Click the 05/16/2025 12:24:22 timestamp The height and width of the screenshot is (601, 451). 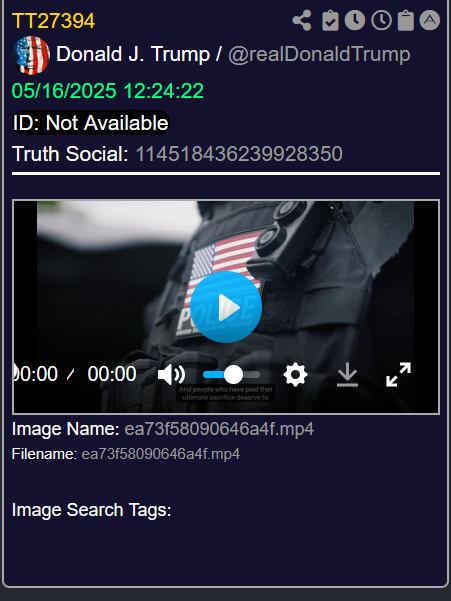(108, 91)
